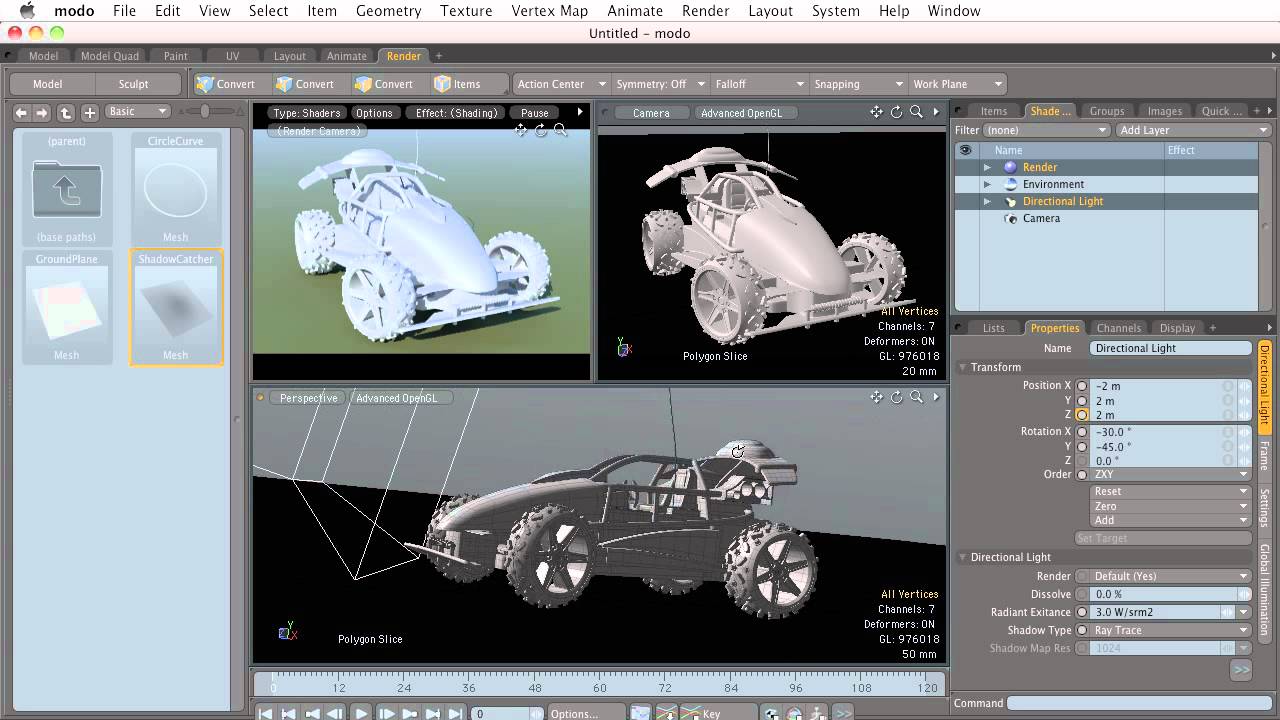Open the Basic preset size dropdown
This screenshot has height=720, width=1280.
click(138, 112)
